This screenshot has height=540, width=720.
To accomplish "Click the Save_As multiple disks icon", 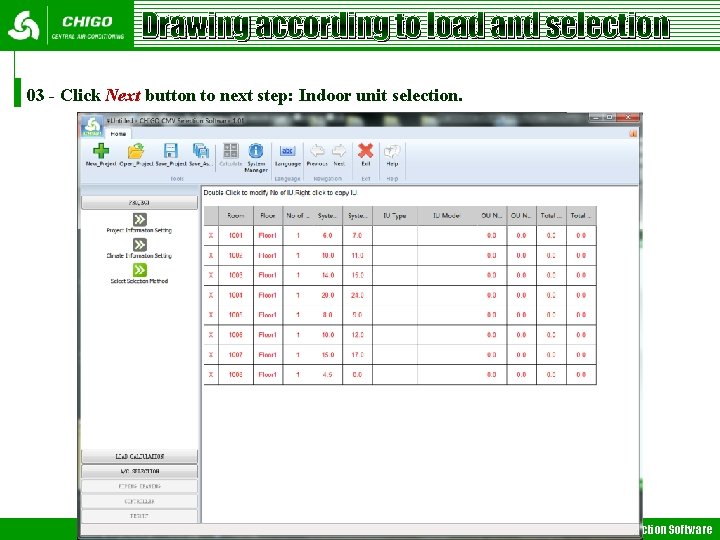I will click(201, 151).
